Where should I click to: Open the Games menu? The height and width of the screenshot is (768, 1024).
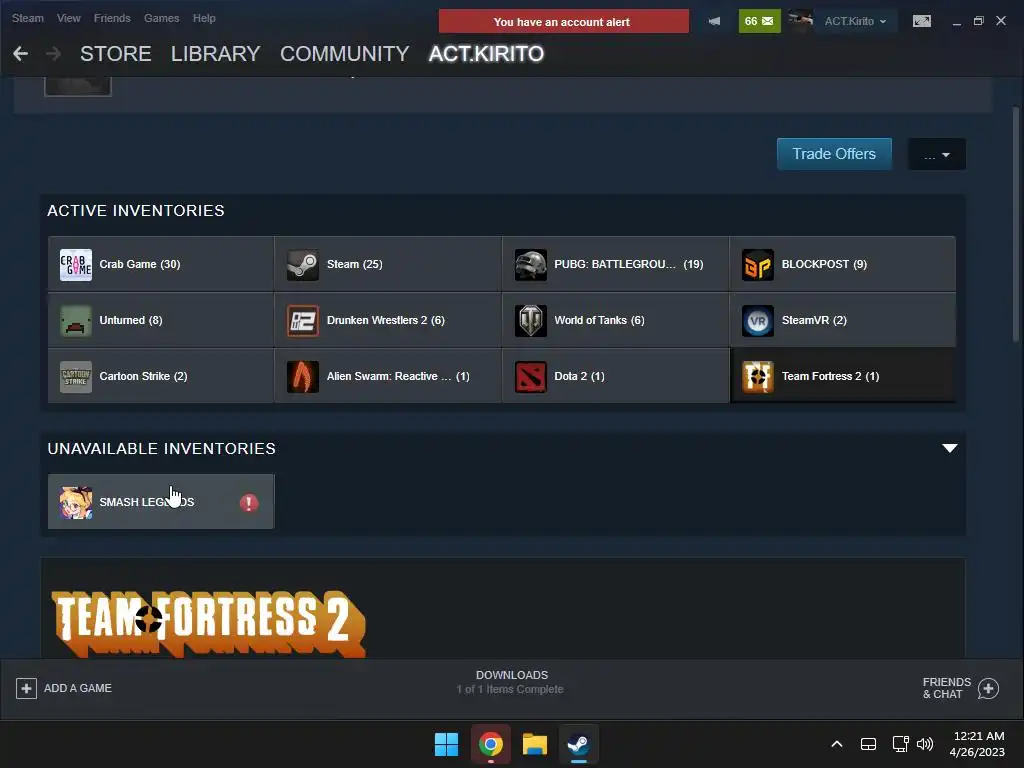point(161,18)
